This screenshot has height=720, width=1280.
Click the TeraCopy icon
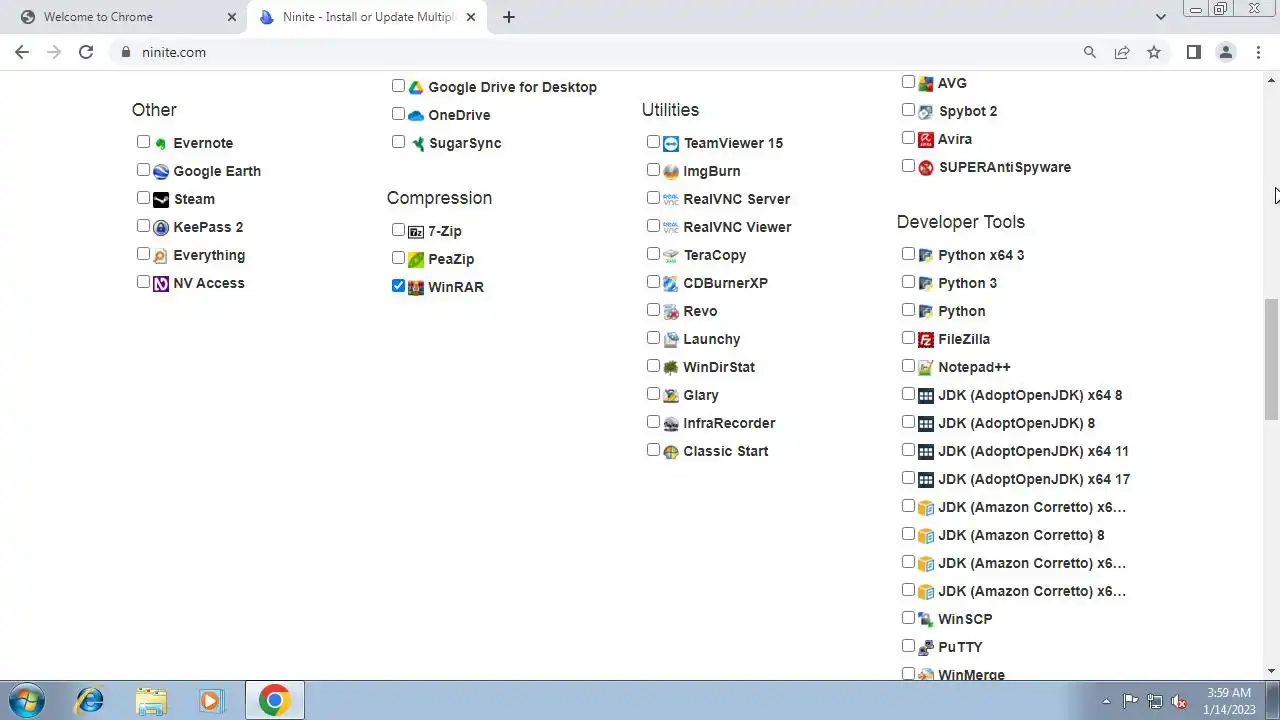click(671, 255)
